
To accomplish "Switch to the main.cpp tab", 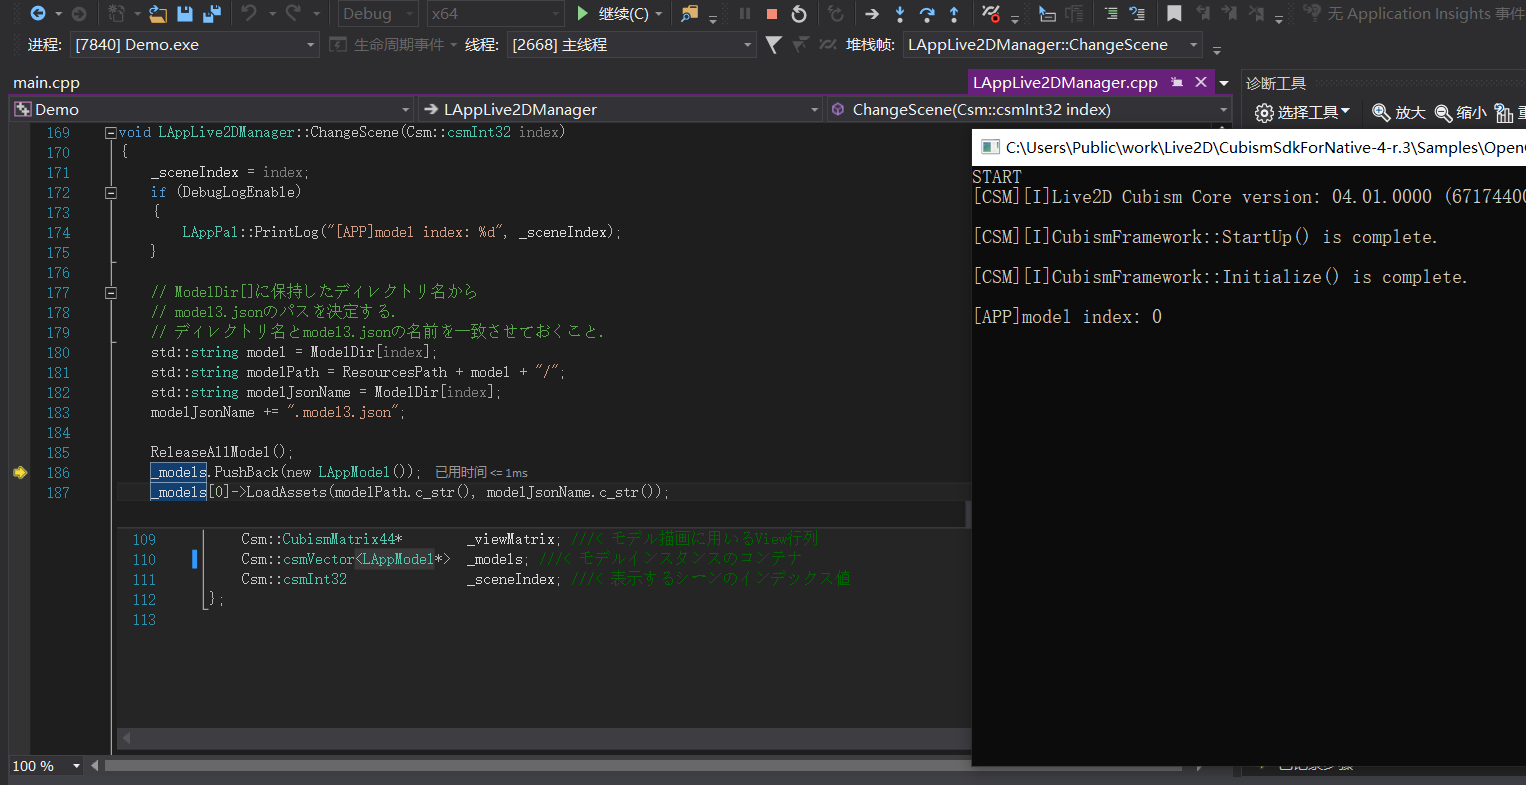I will pos(46,83).
